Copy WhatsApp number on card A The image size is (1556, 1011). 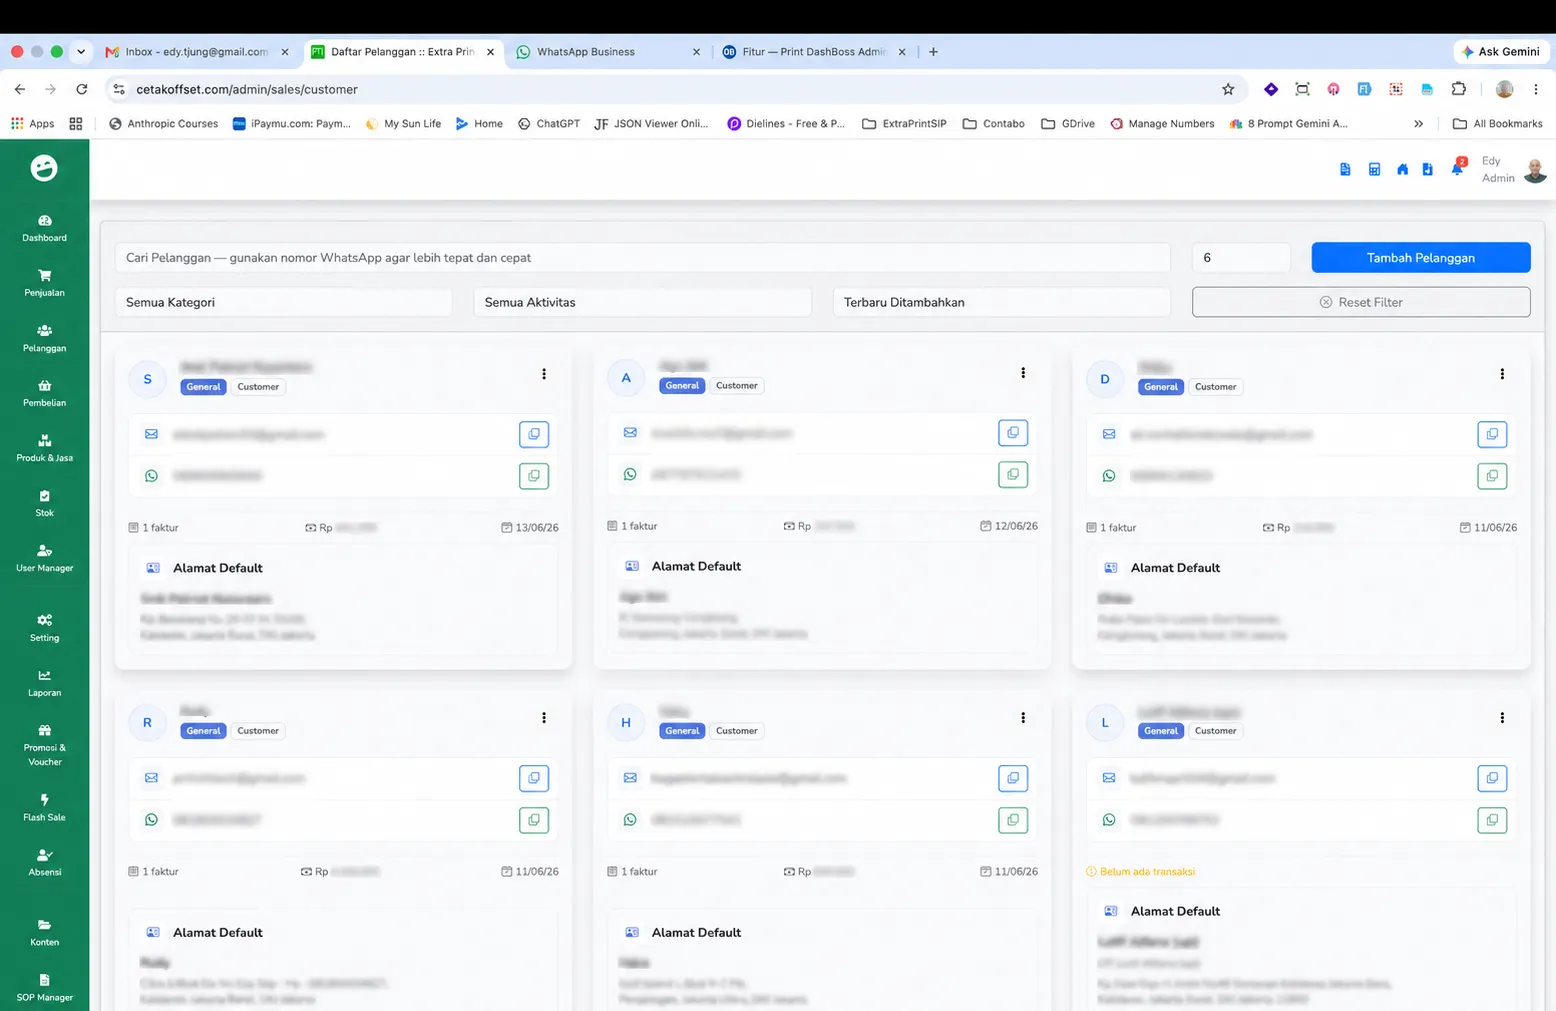point(1013,474)
